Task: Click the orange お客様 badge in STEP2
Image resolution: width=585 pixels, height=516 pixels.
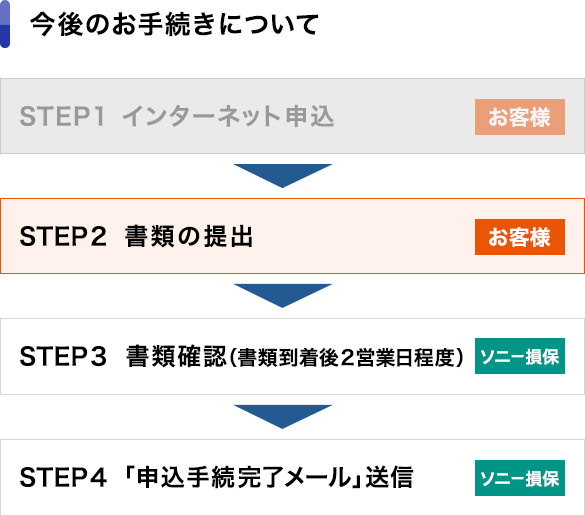Action: point(520,237)
